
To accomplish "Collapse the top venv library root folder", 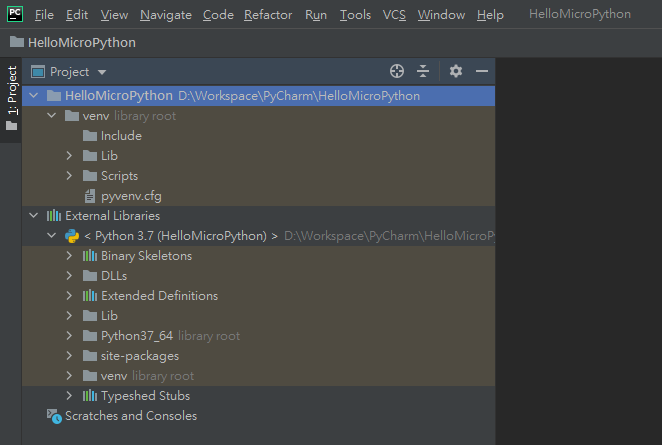I will point(52,115).
